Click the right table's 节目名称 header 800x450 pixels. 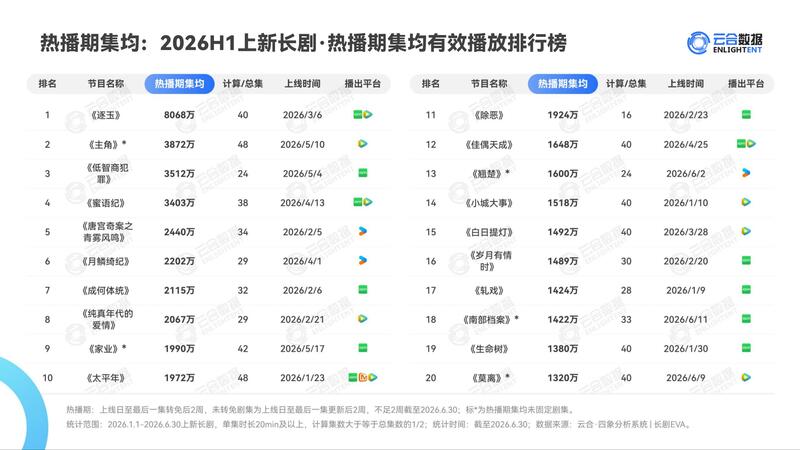point(489,84)
